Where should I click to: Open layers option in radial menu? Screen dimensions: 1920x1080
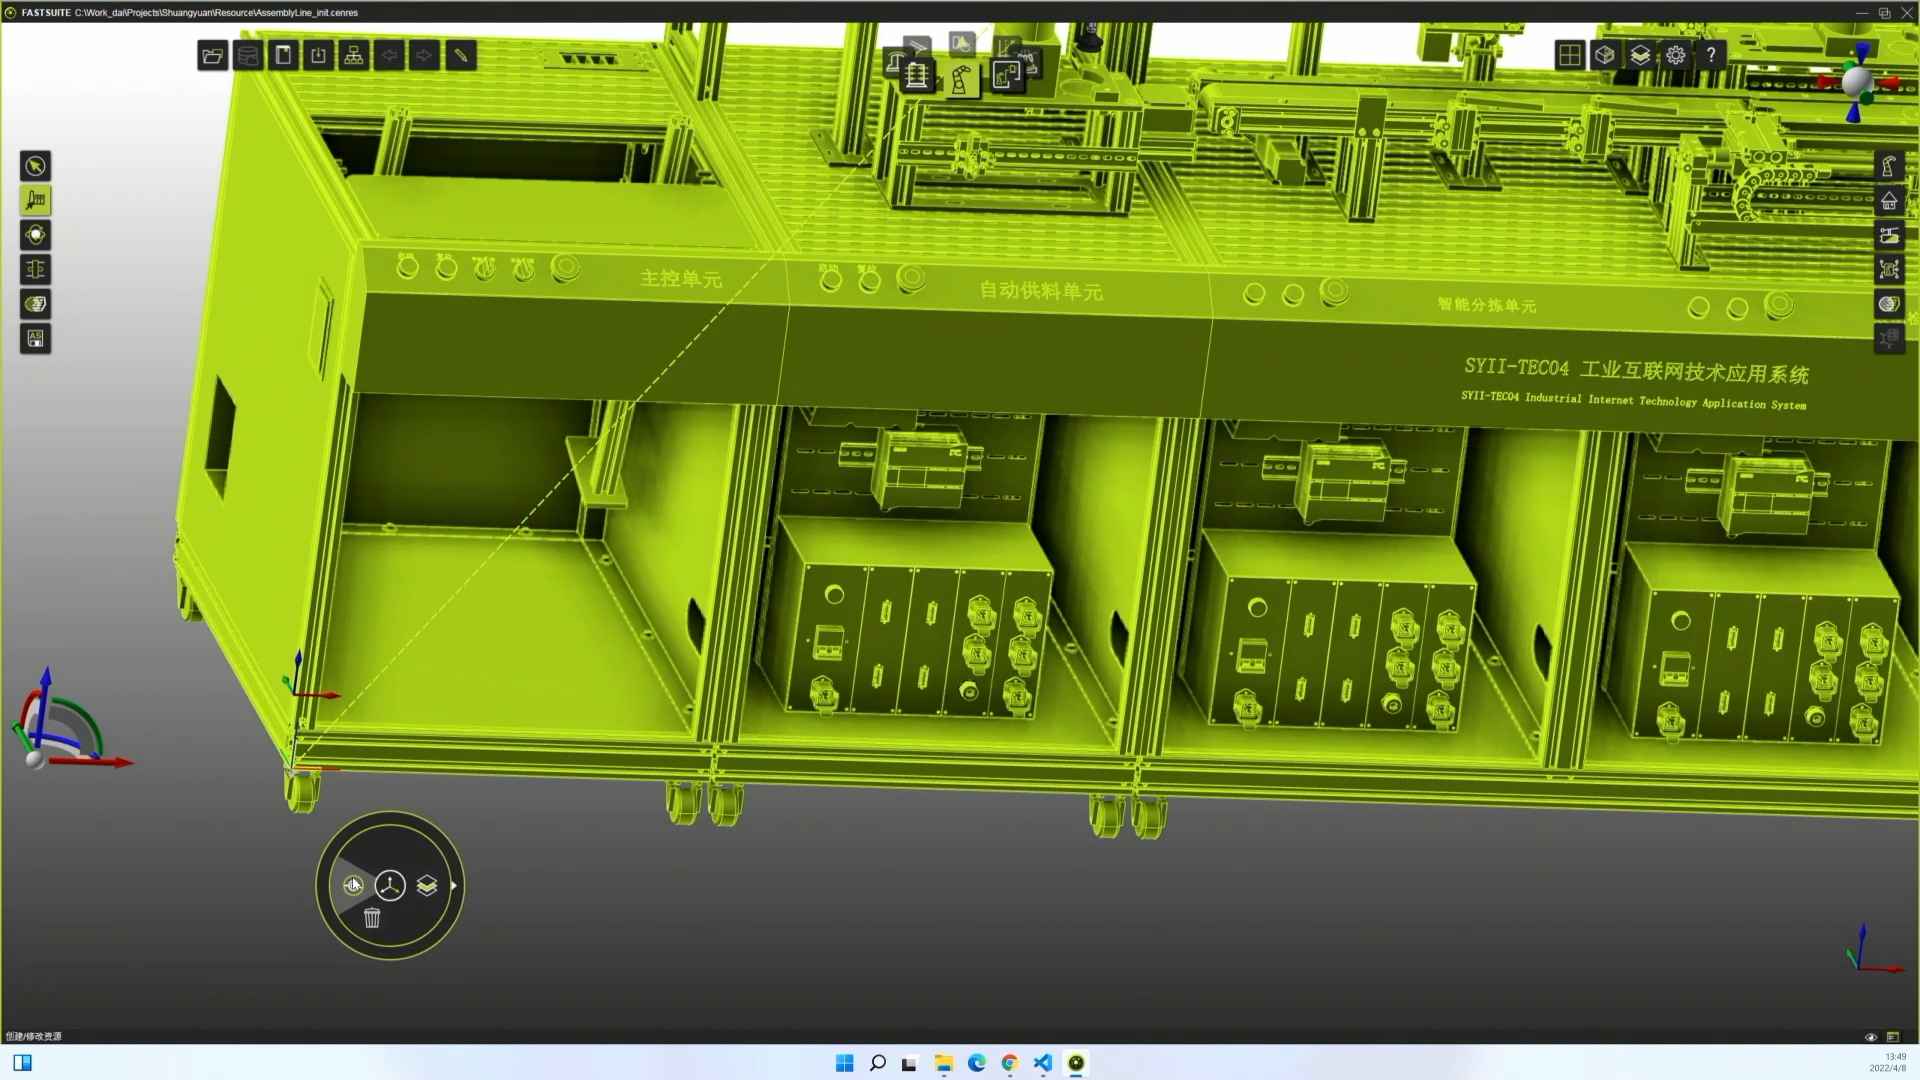coord(427,886)
